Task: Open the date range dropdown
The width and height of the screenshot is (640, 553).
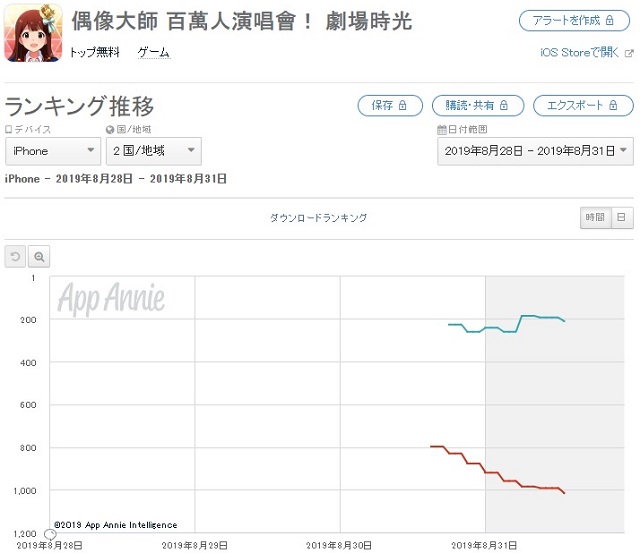Action: click(x=535, y=151)
